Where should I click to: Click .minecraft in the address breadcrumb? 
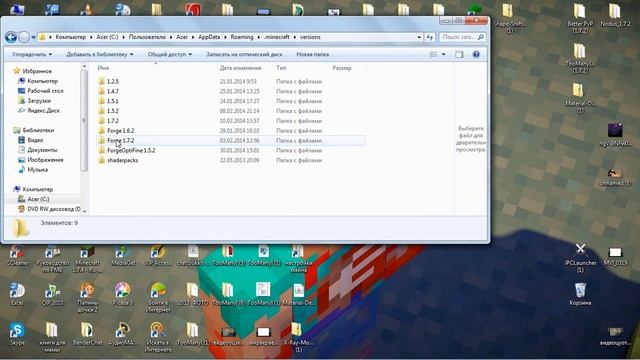(x=276, y=37)
